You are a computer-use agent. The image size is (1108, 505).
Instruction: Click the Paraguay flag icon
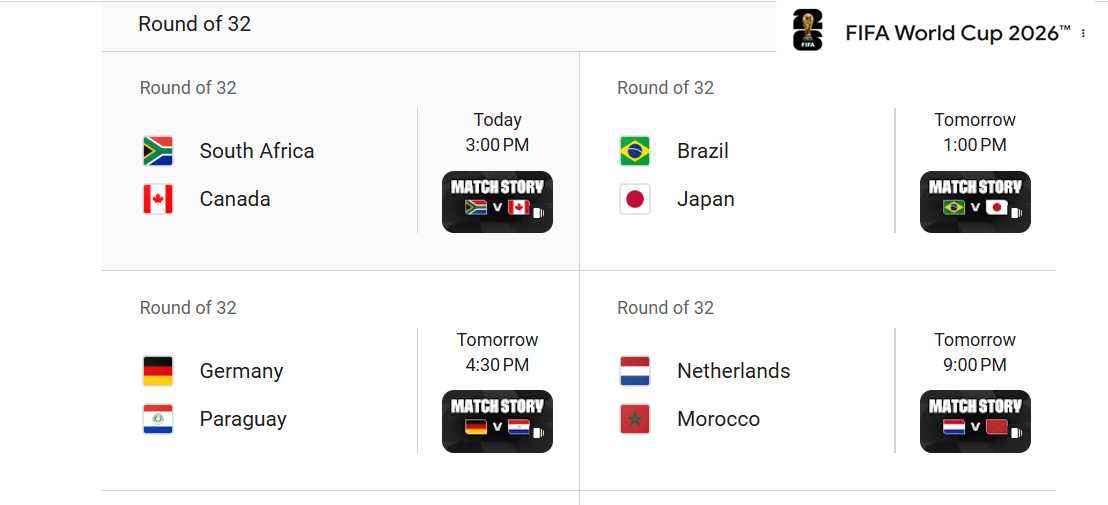158,419
